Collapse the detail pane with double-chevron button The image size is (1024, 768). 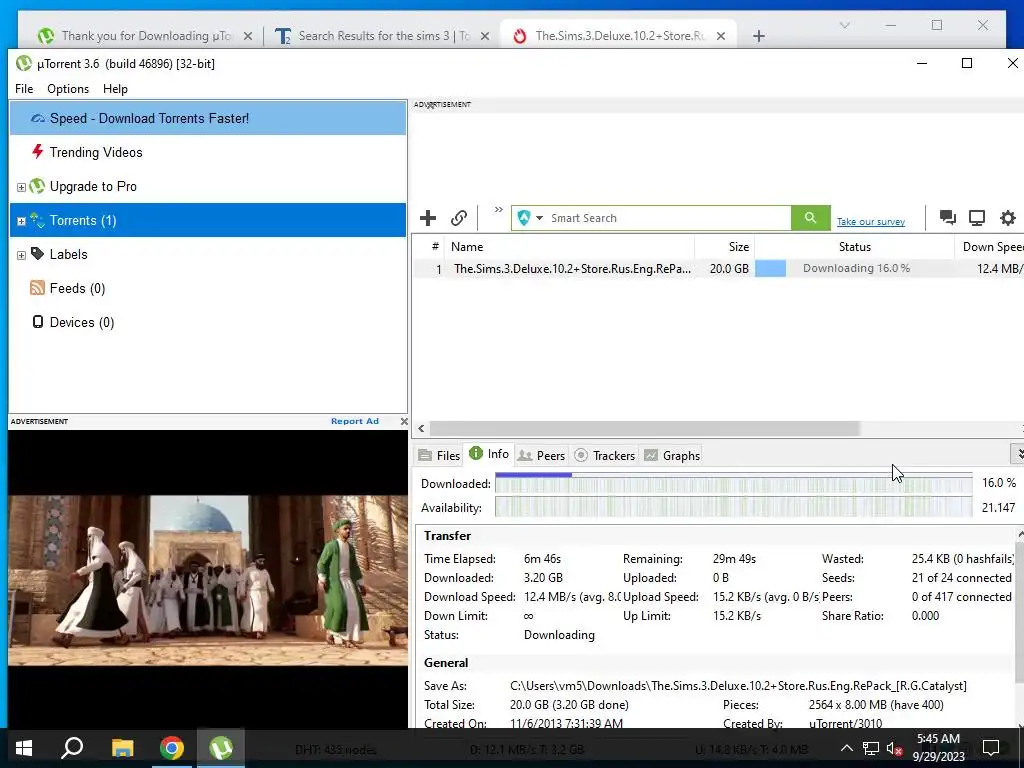pos(1017,453)
